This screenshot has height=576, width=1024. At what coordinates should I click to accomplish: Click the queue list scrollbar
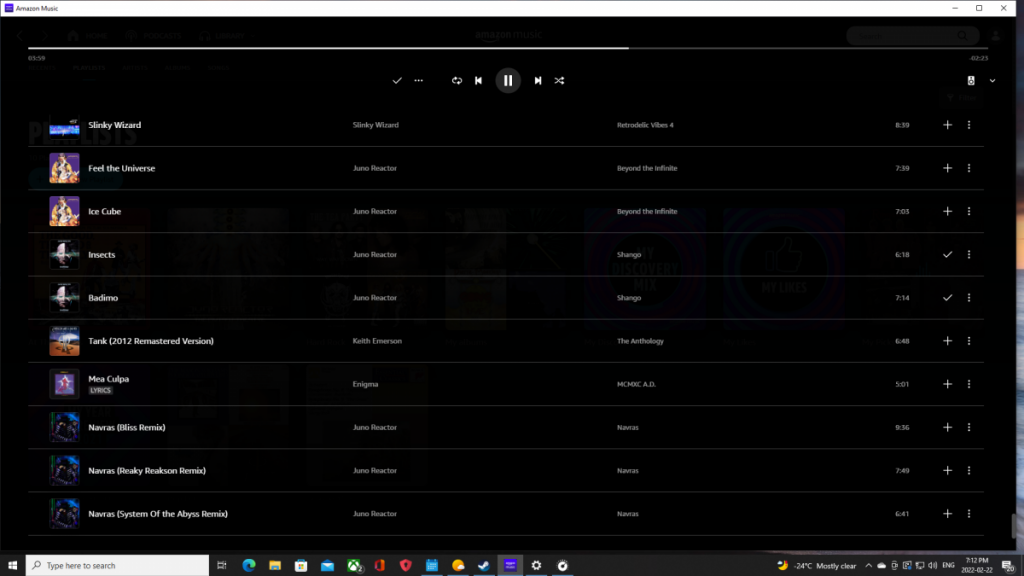click(x=1014, y=526)
